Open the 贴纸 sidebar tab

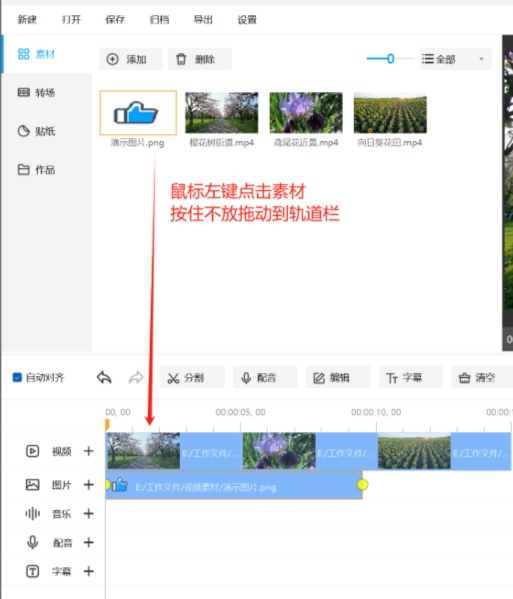coord(47,131)
